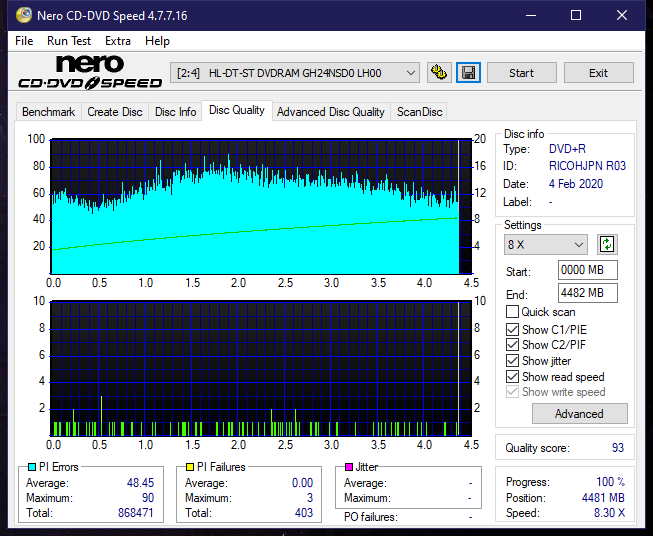The height and width of the screenshot is (536, 653).
Task: Click PI Errors maximum 90
Action: pyautogui.click(x=148, y=498)
